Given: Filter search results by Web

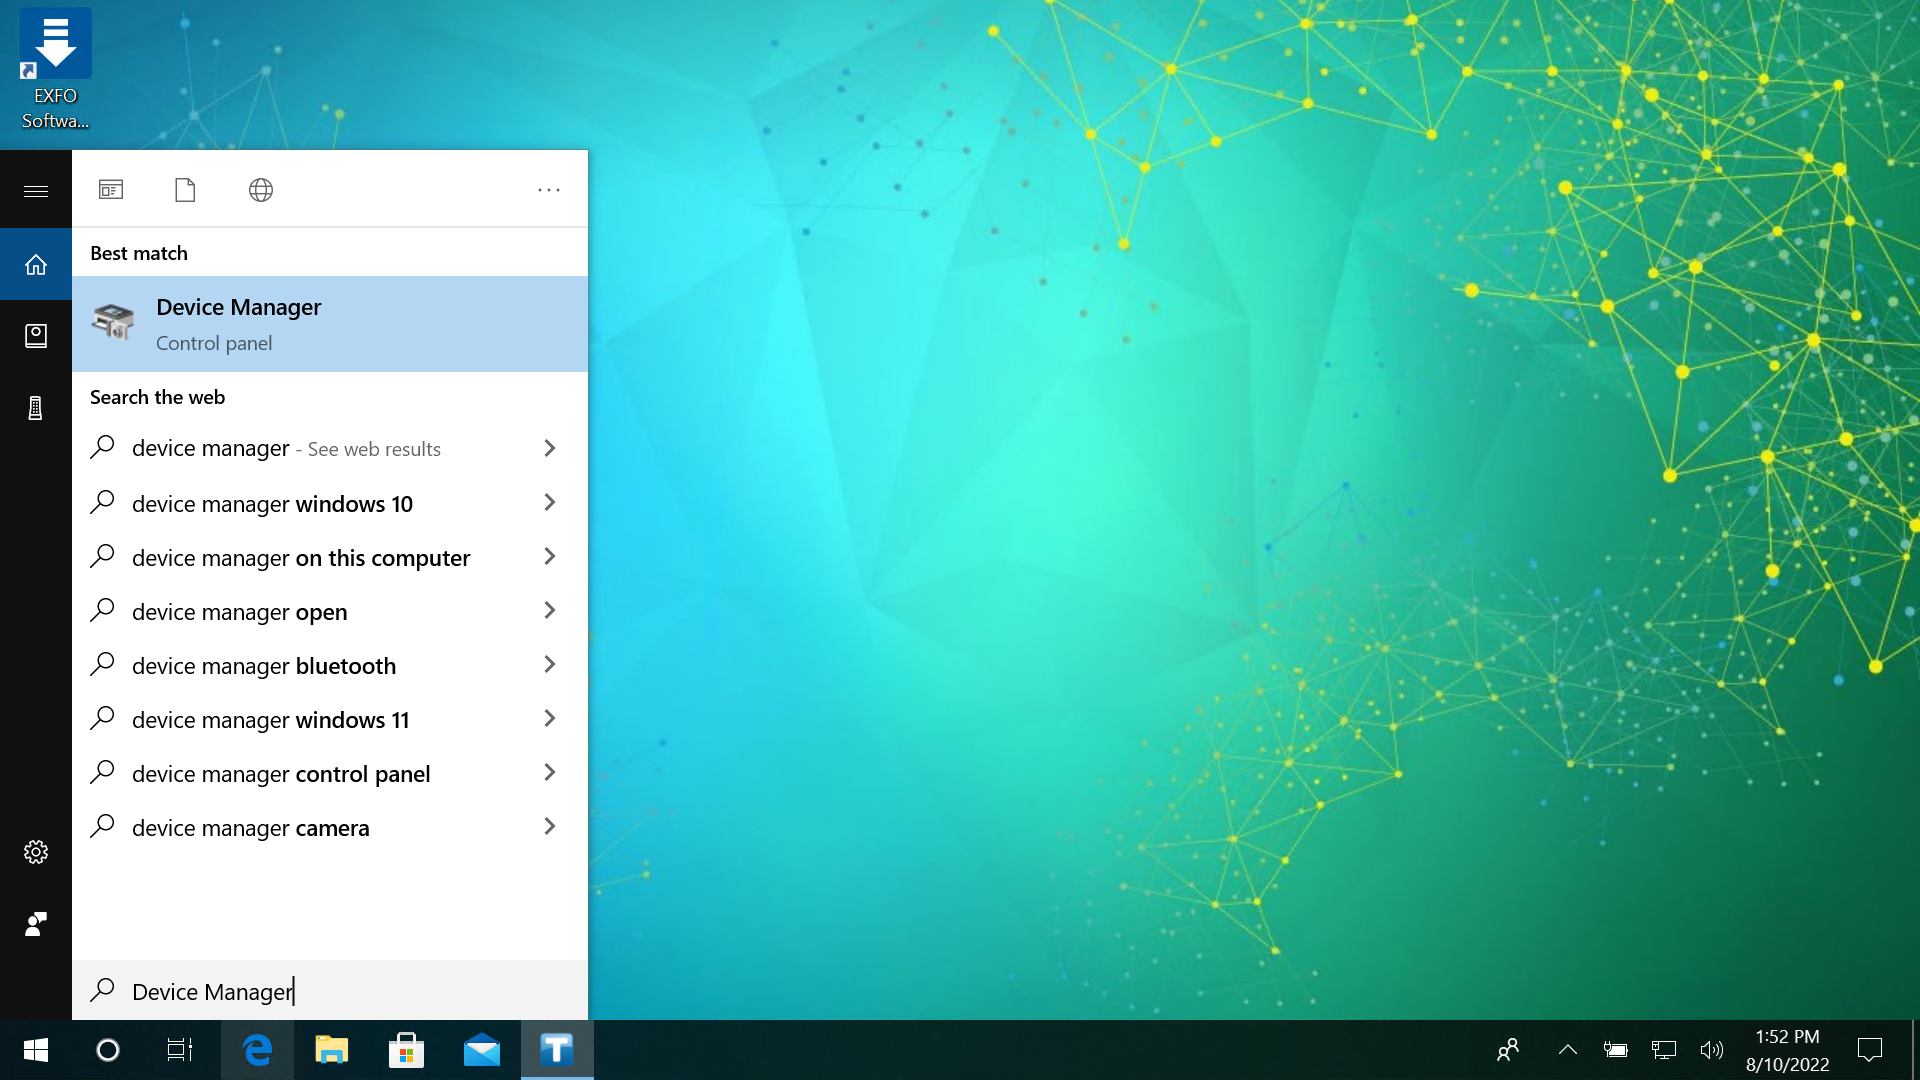Looking at the screenshot, I should (x=261, y=190).
